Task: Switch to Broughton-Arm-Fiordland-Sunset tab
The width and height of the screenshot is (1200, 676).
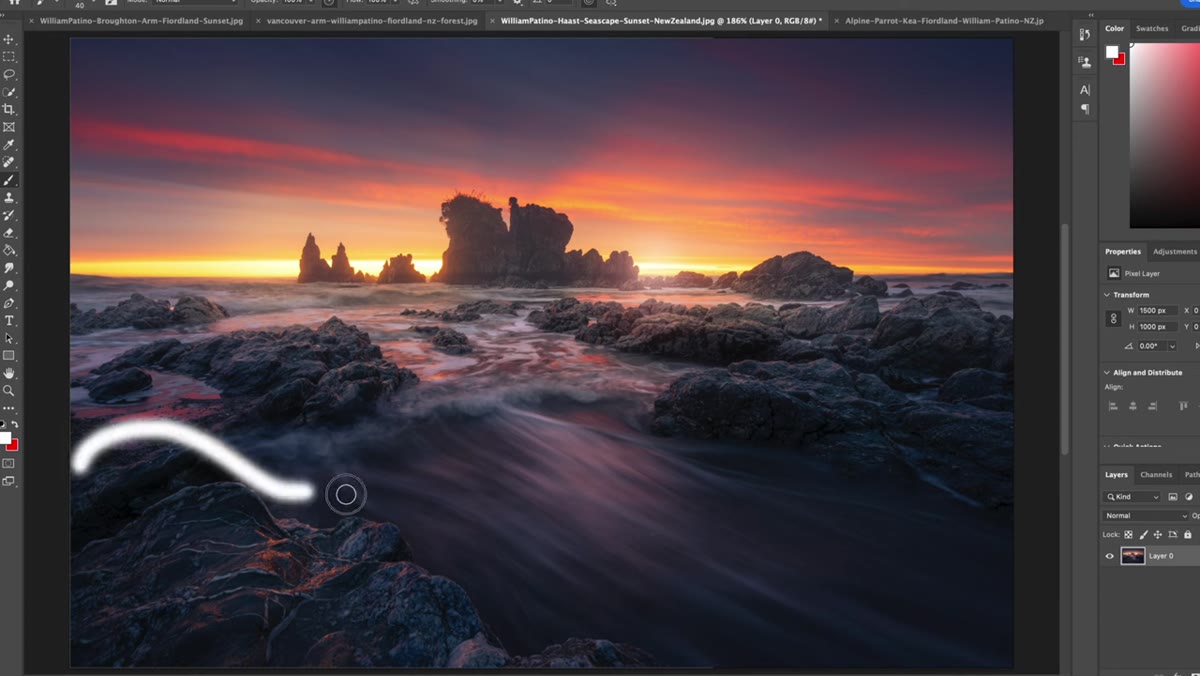Action: coord(141,20)
